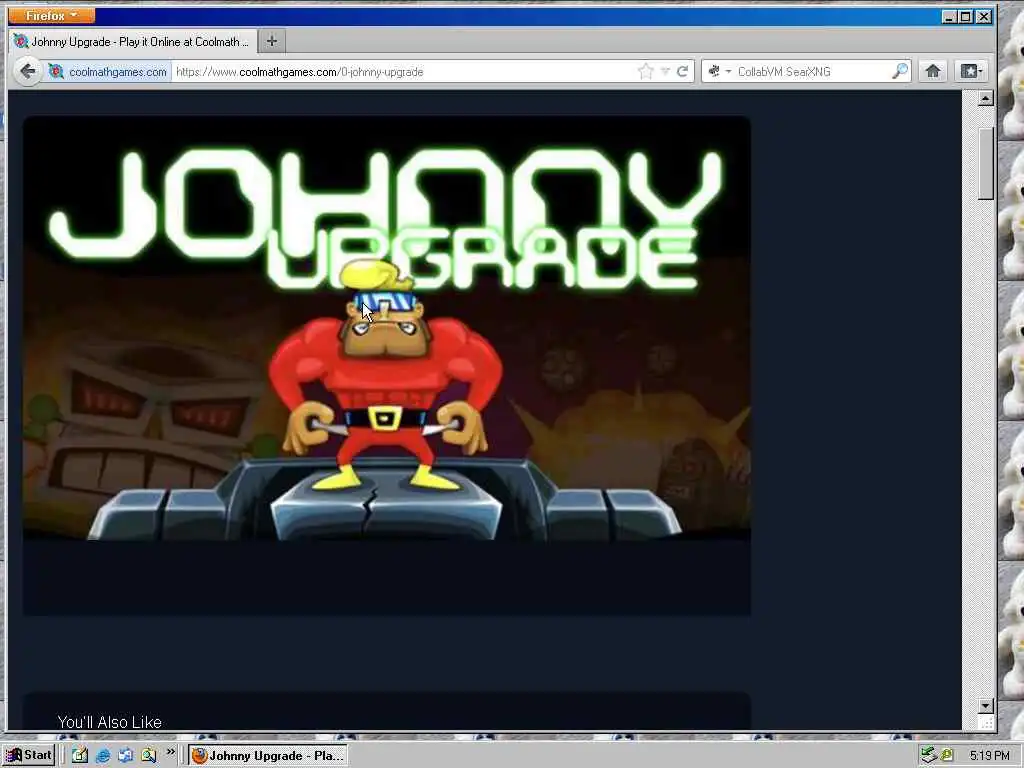This screenshot has width=1024, height=768.
Task: Click the network connection tray icon
Action: (929, 756)
